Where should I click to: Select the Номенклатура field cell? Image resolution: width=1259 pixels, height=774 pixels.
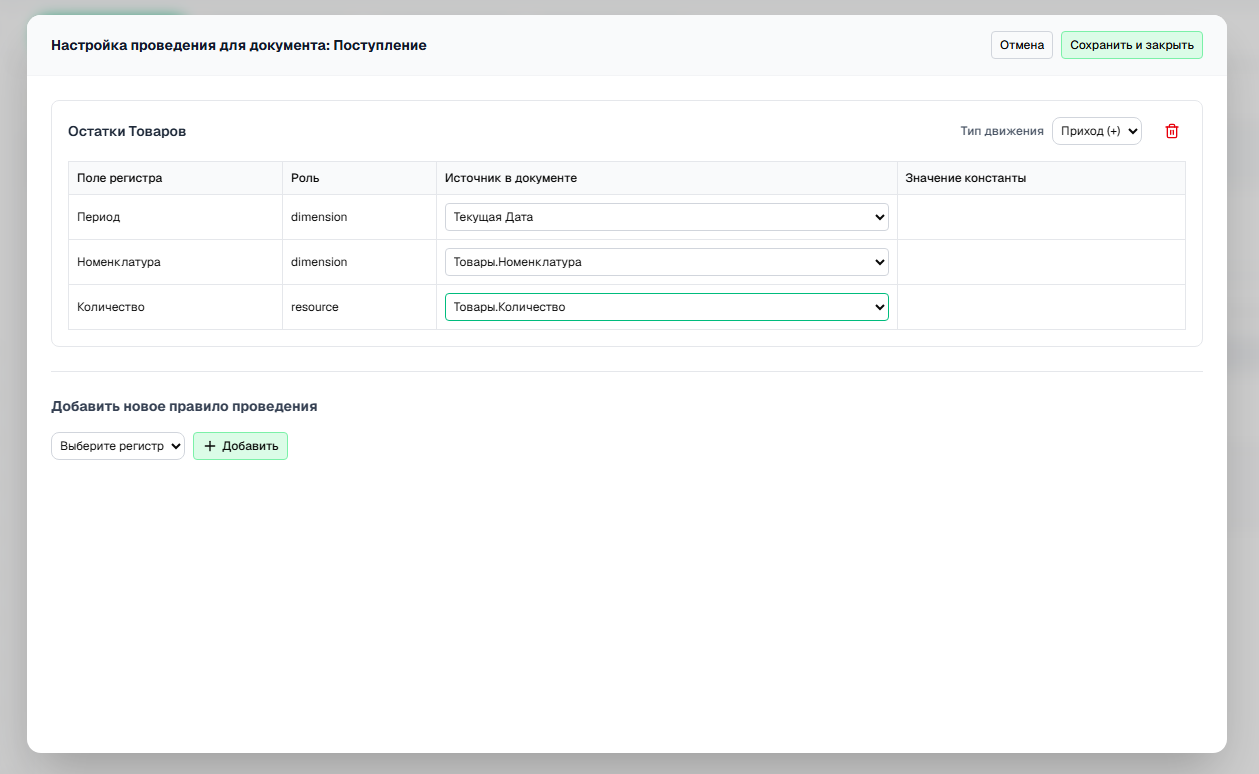(175, 262)
